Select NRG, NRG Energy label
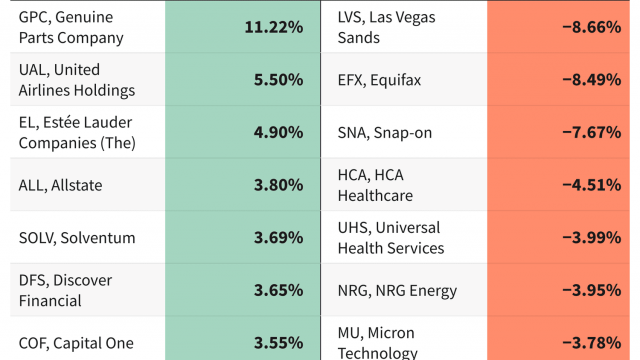This screenshot has width=640, height=360. tap(397, 291)
